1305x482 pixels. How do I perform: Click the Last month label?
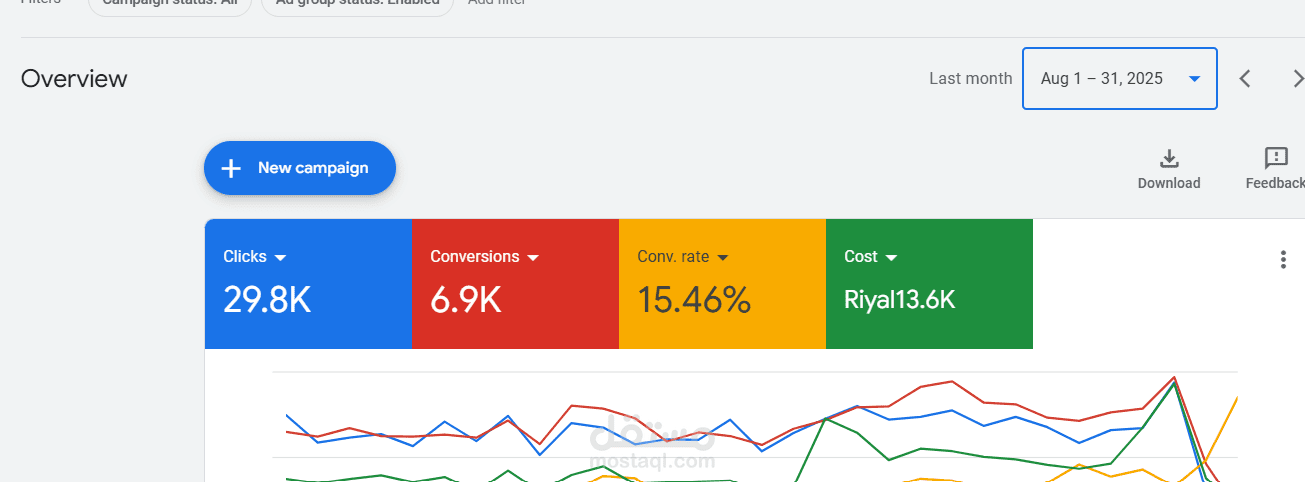coord(970,78)
